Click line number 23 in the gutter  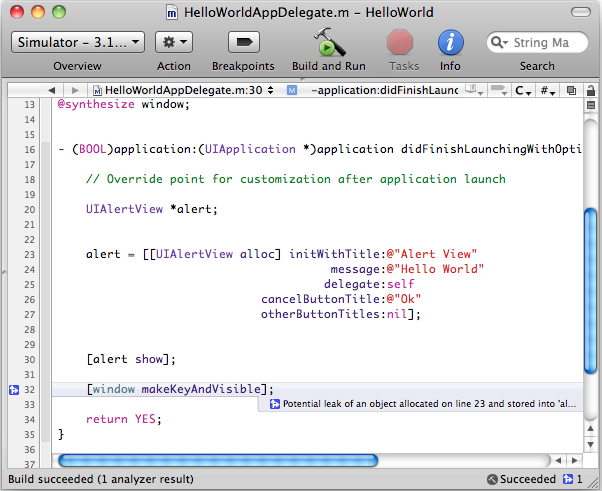30,255
